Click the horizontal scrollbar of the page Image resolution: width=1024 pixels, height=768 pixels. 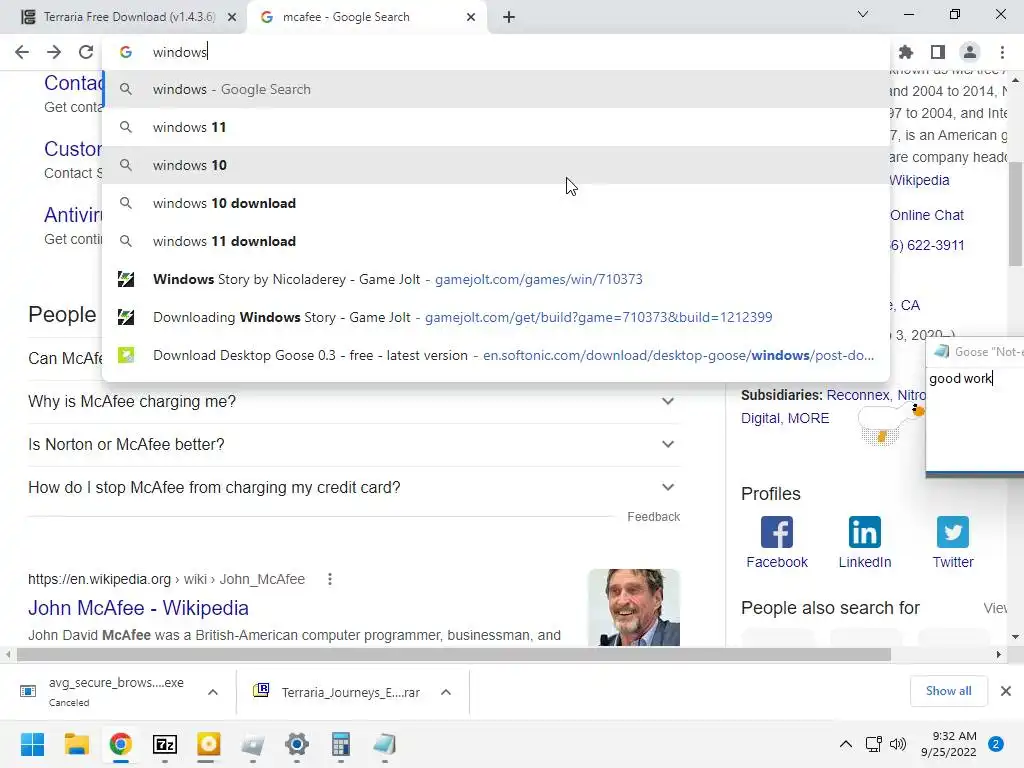click(x=453, y=654)
